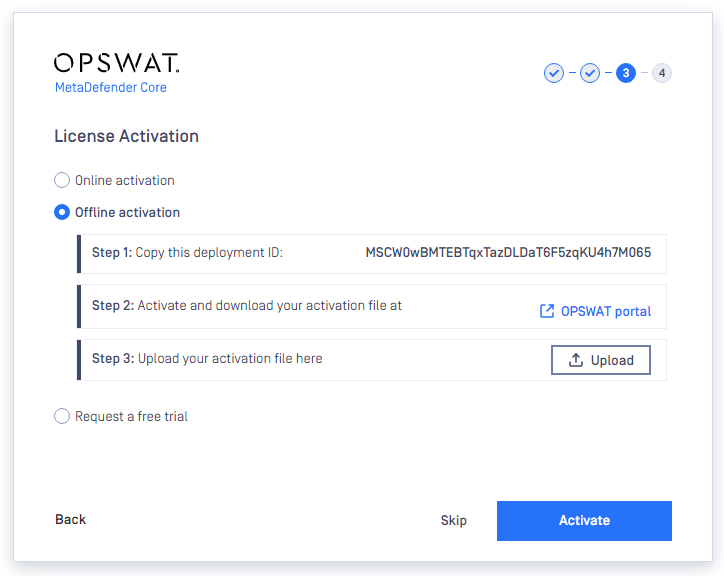Viewport: 724px width, 577px height.
Task: Choose Request a free trial option
Action: tap(62, 416)
